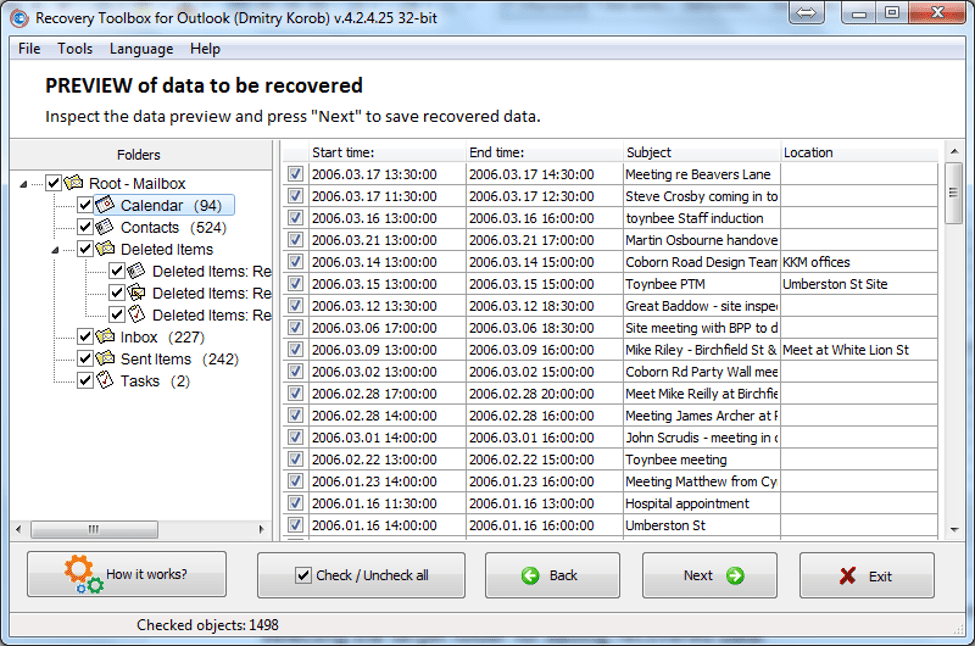Collapse the Root - Mailbox tree node

24,184
